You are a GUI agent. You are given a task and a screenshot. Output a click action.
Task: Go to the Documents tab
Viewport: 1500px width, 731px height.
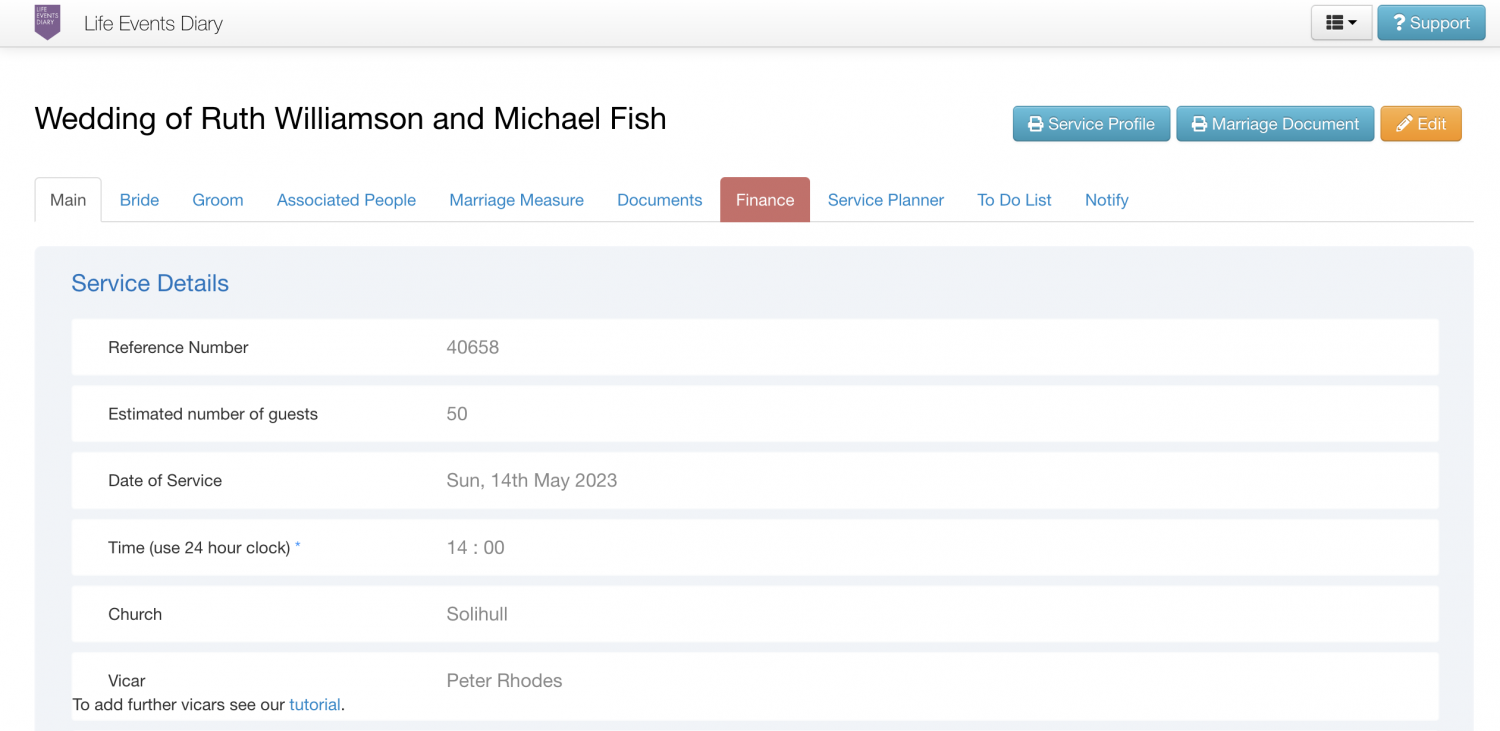pyautogui.click(x=659, y=200)
